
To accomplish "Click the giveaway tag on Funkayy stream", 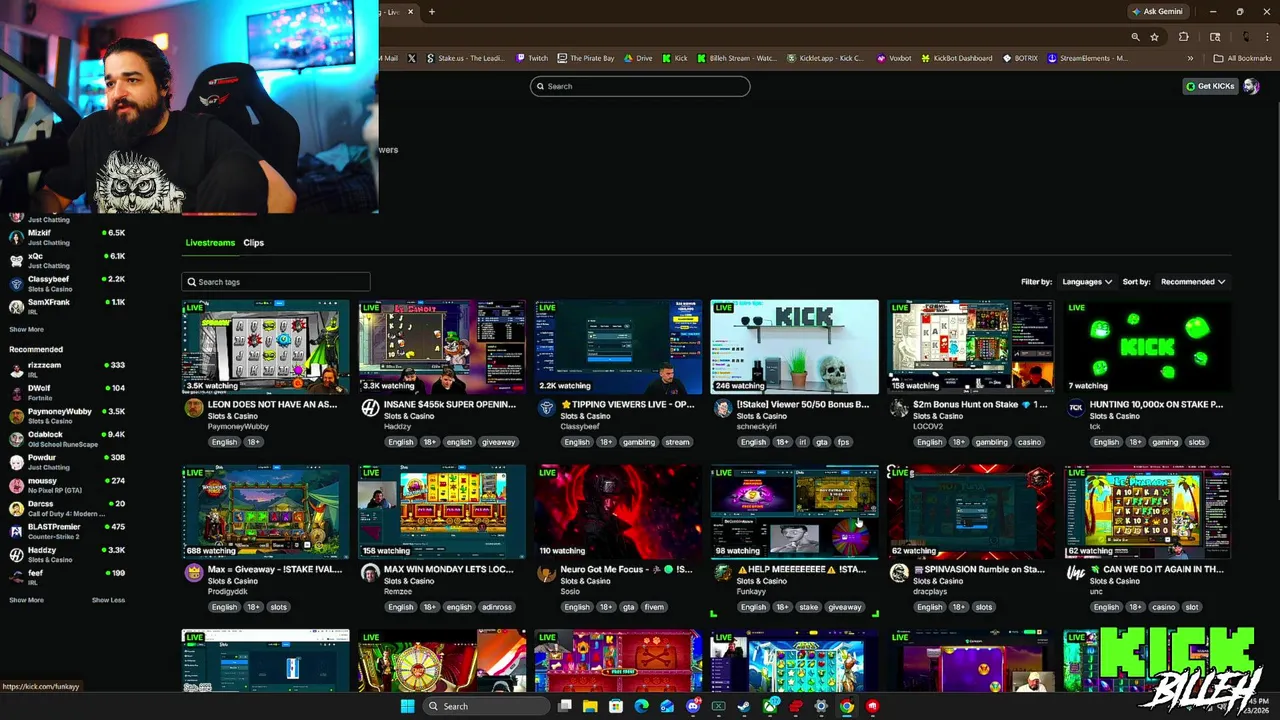I will point(845,607).
